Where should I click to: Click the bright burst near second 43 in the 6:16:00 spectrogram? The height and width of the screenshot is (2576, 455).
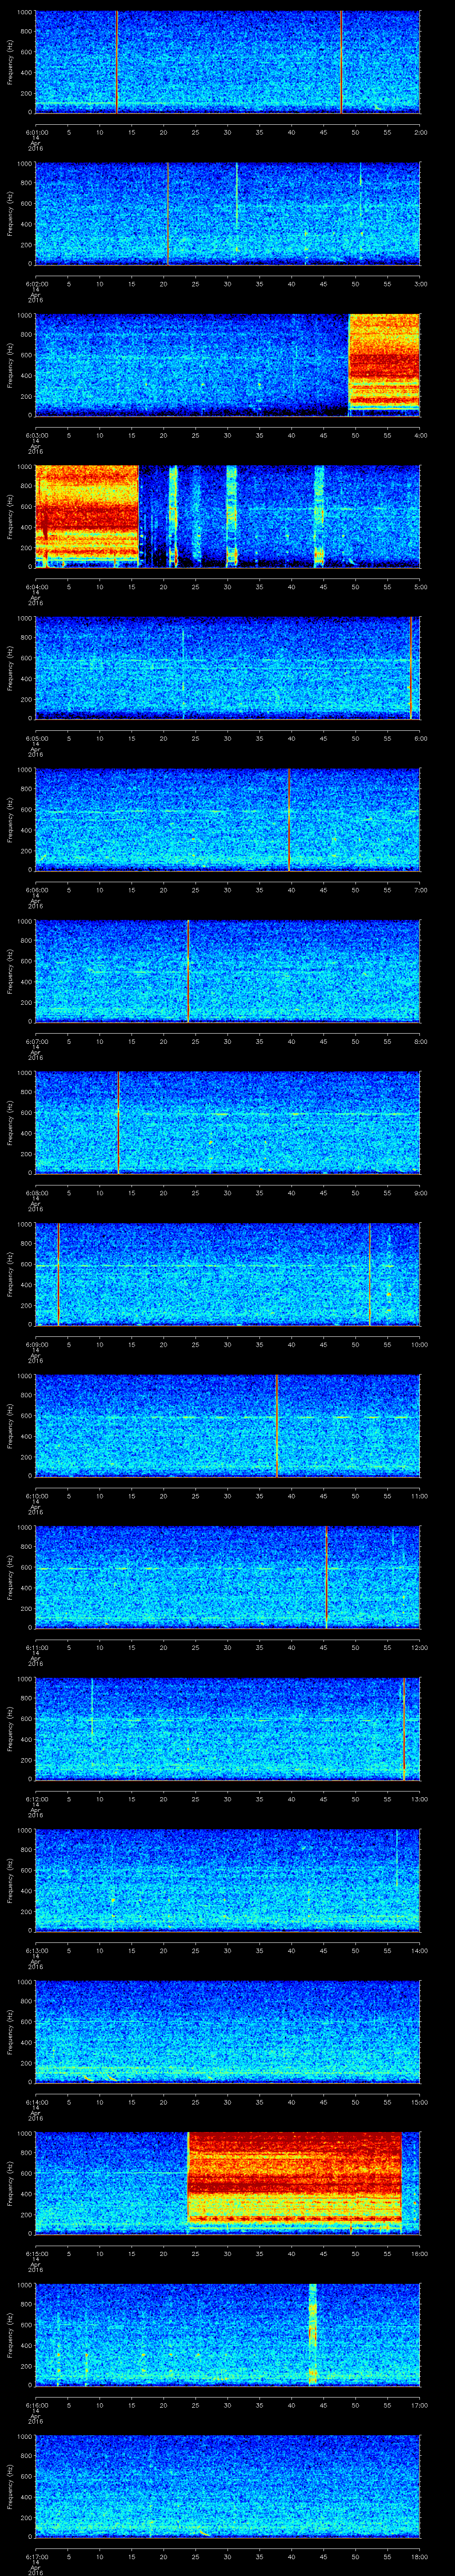313,2336
